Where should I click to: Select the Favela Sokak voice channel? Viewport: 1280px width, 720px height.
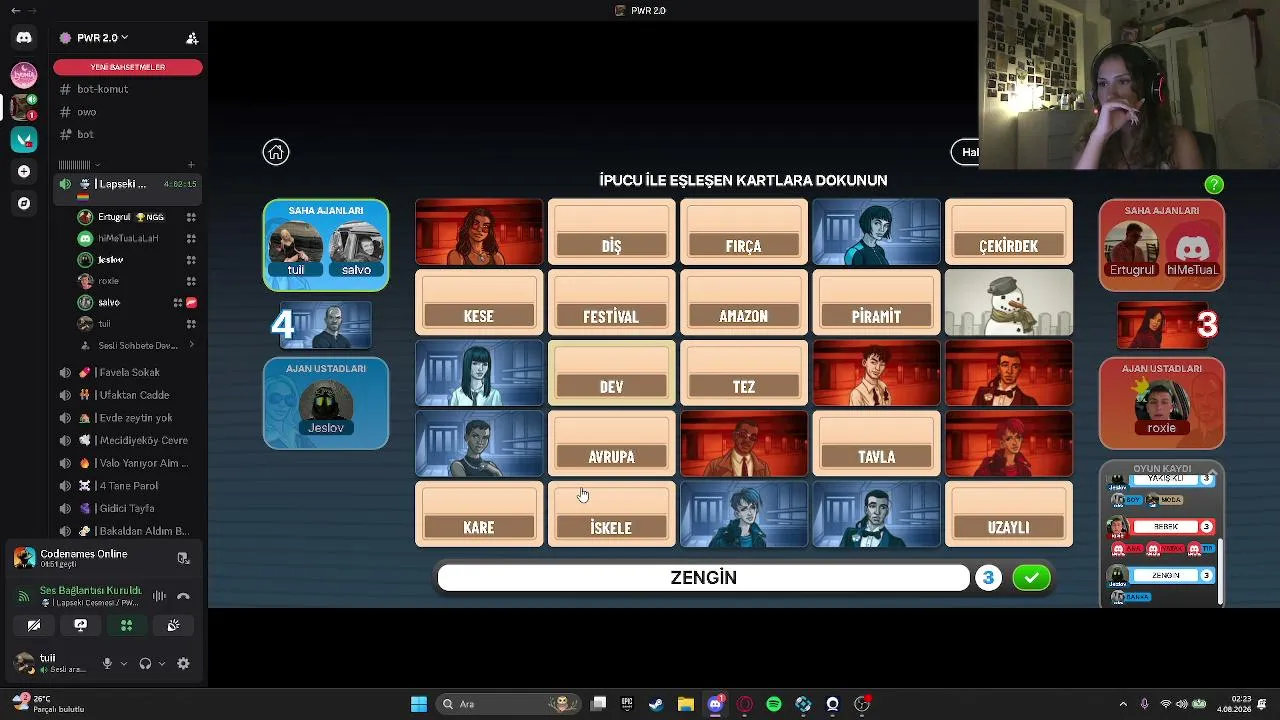click(129, 373)
